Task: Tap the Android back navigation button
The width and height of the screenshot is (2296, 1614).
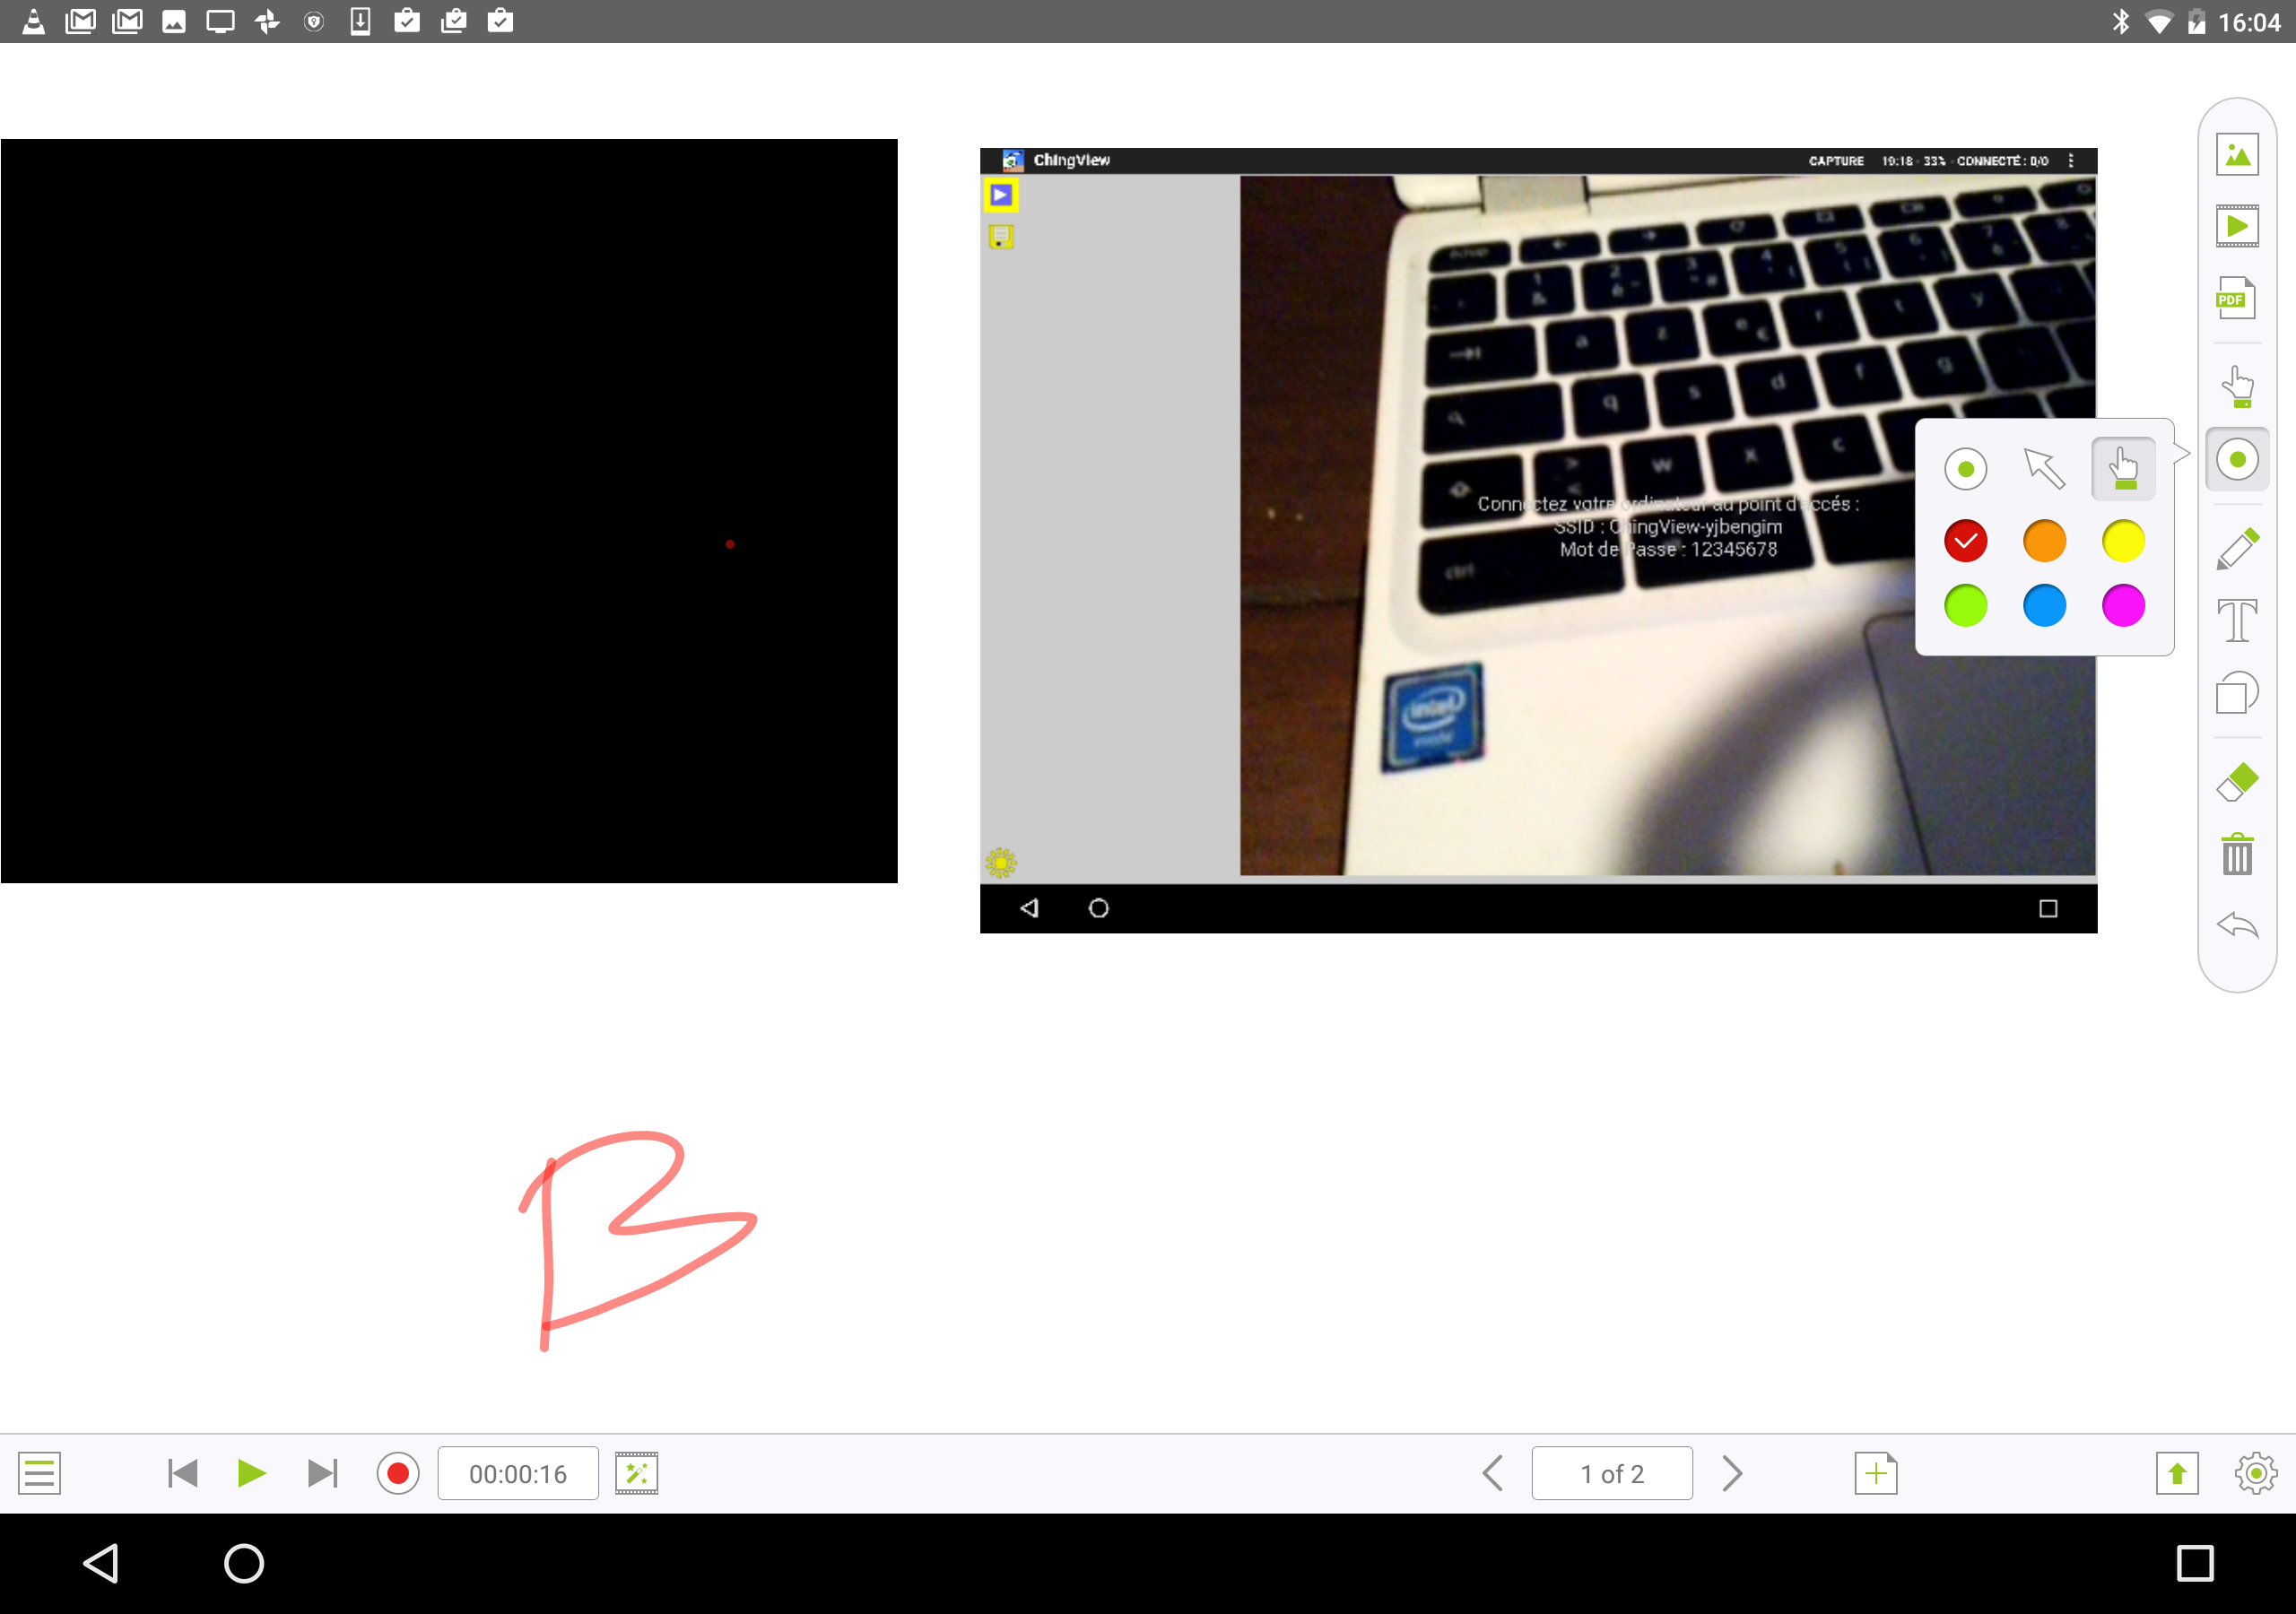Action: pos(101,1563)
